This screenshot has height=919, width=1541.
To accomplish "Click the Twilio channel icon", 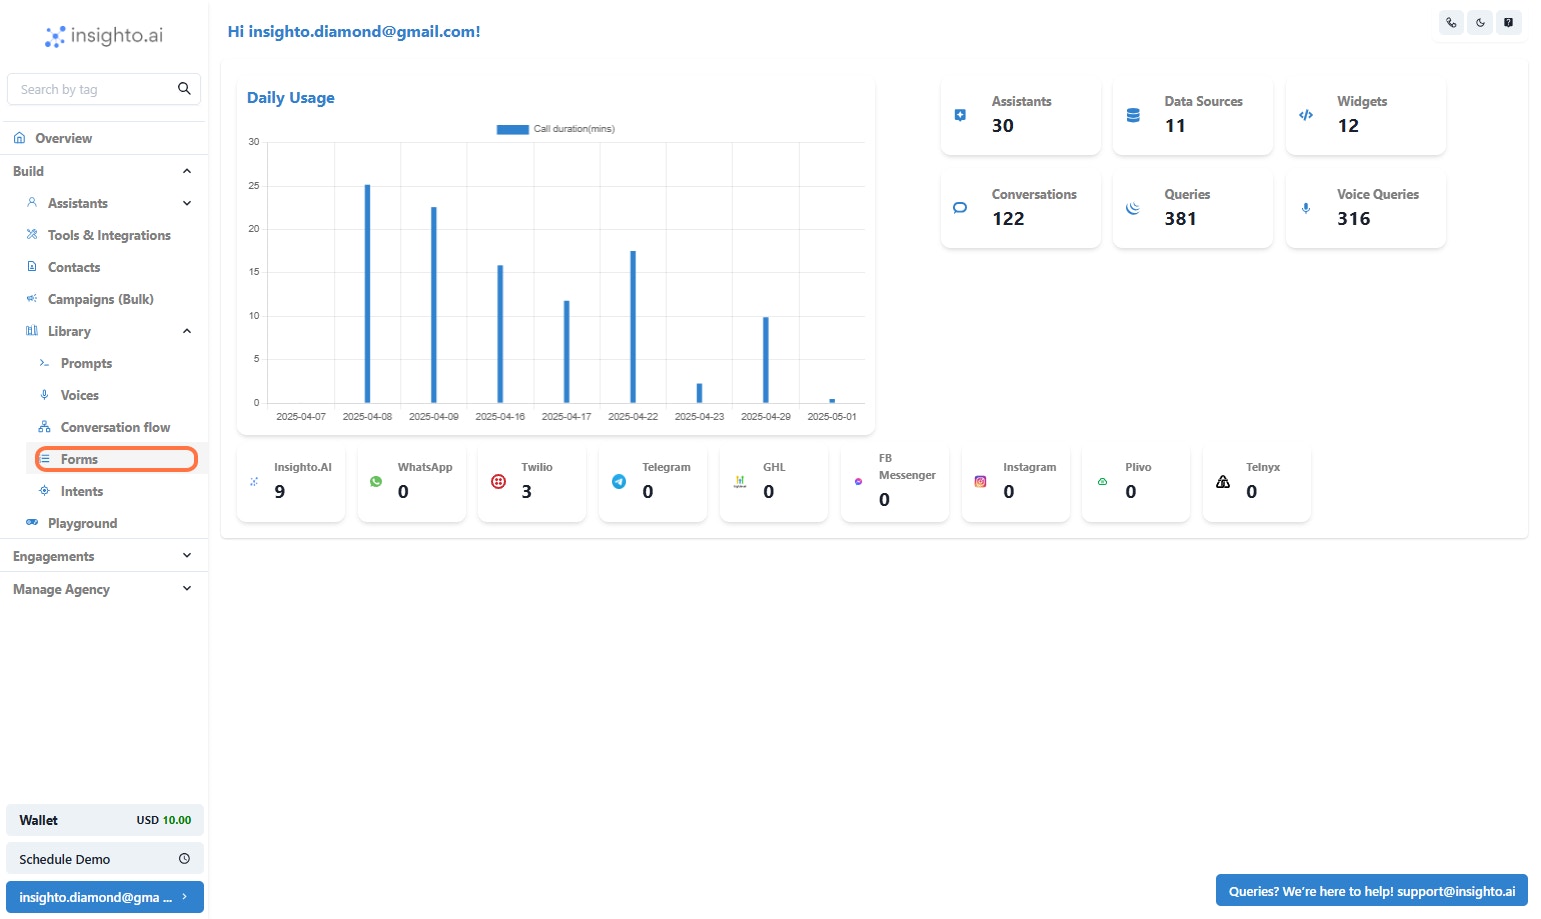I will [498, 482].
